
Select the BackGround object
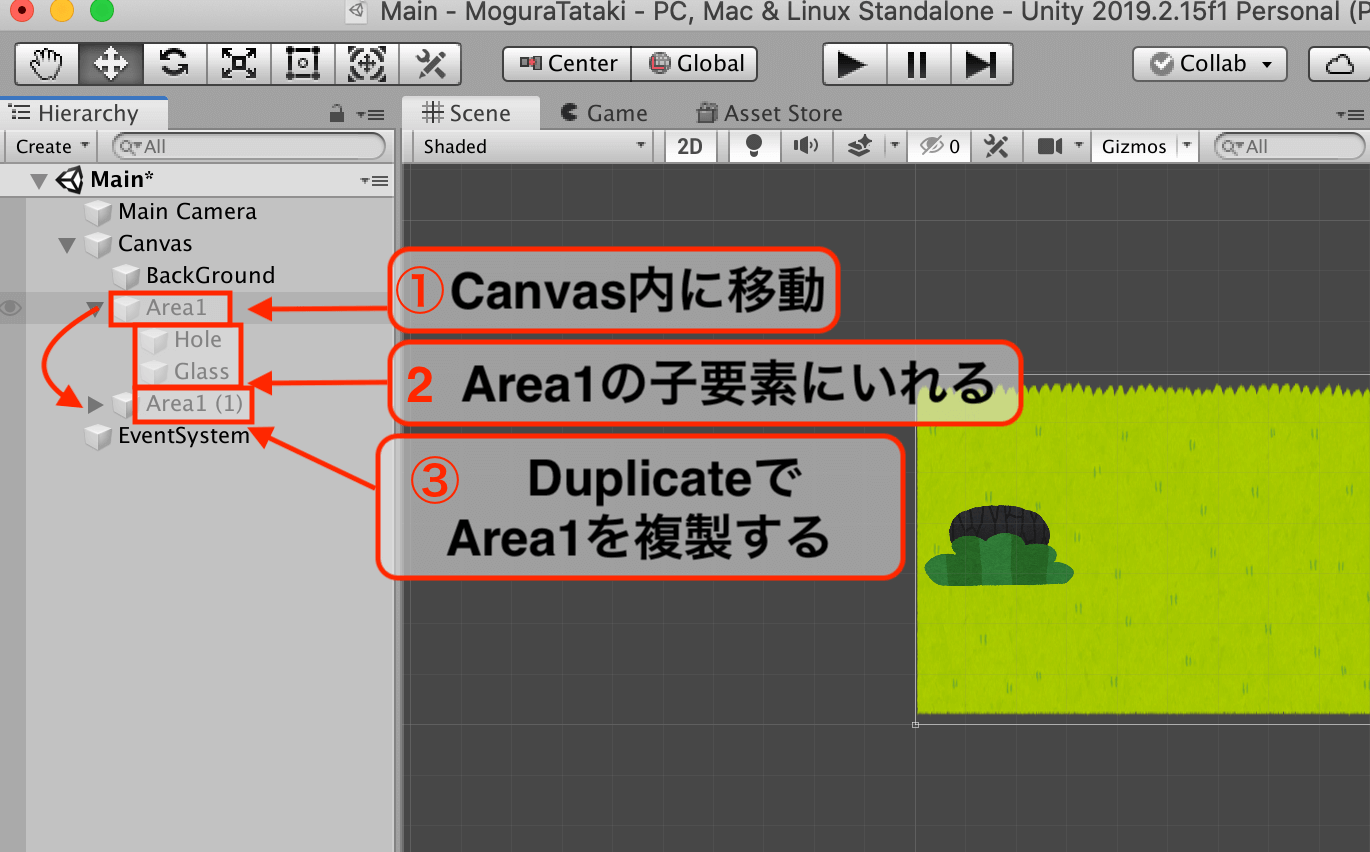pyautogui.click(x=210, y=276)
